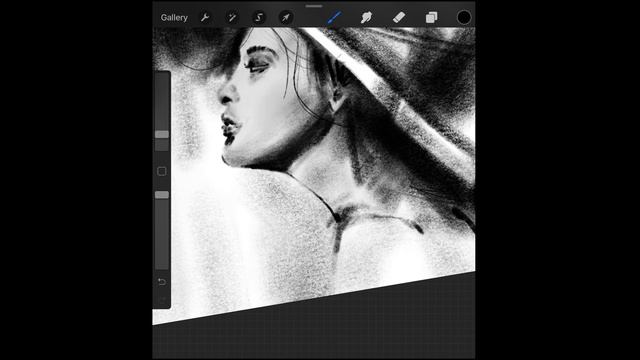Screen dimensions: 640x360
Task: Tap the top-center interface handle bar
Action: [314, 6]
